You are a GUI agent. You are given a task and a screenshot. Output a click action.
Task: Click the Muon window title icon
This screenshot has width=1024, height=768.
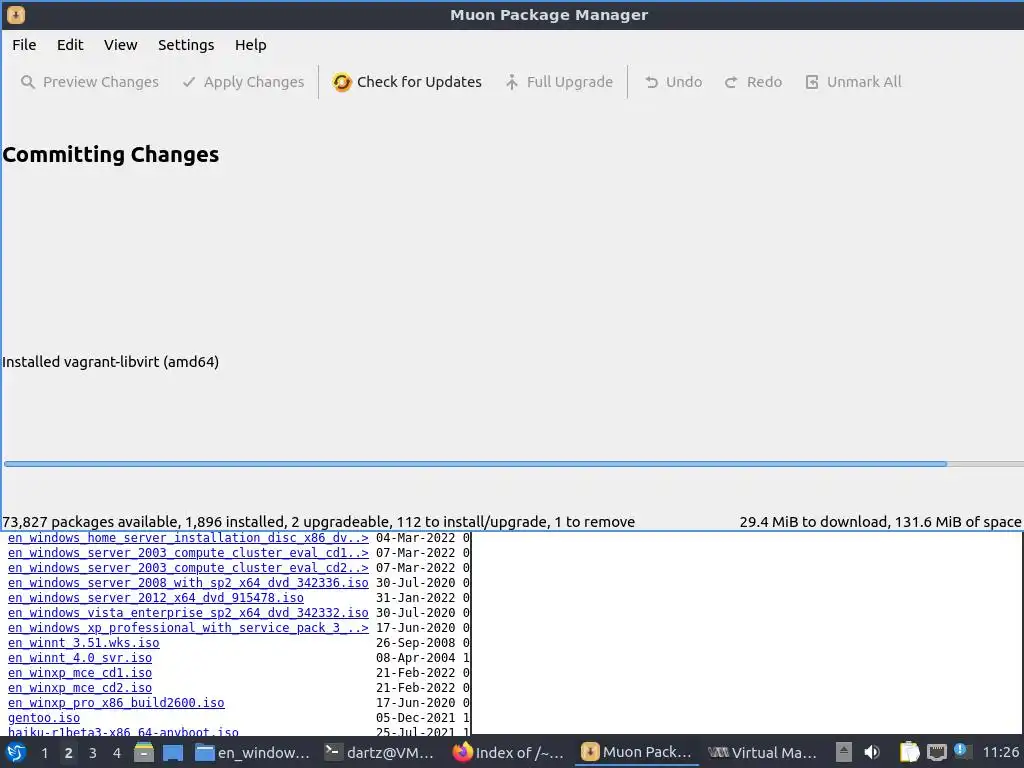(16, 14)
